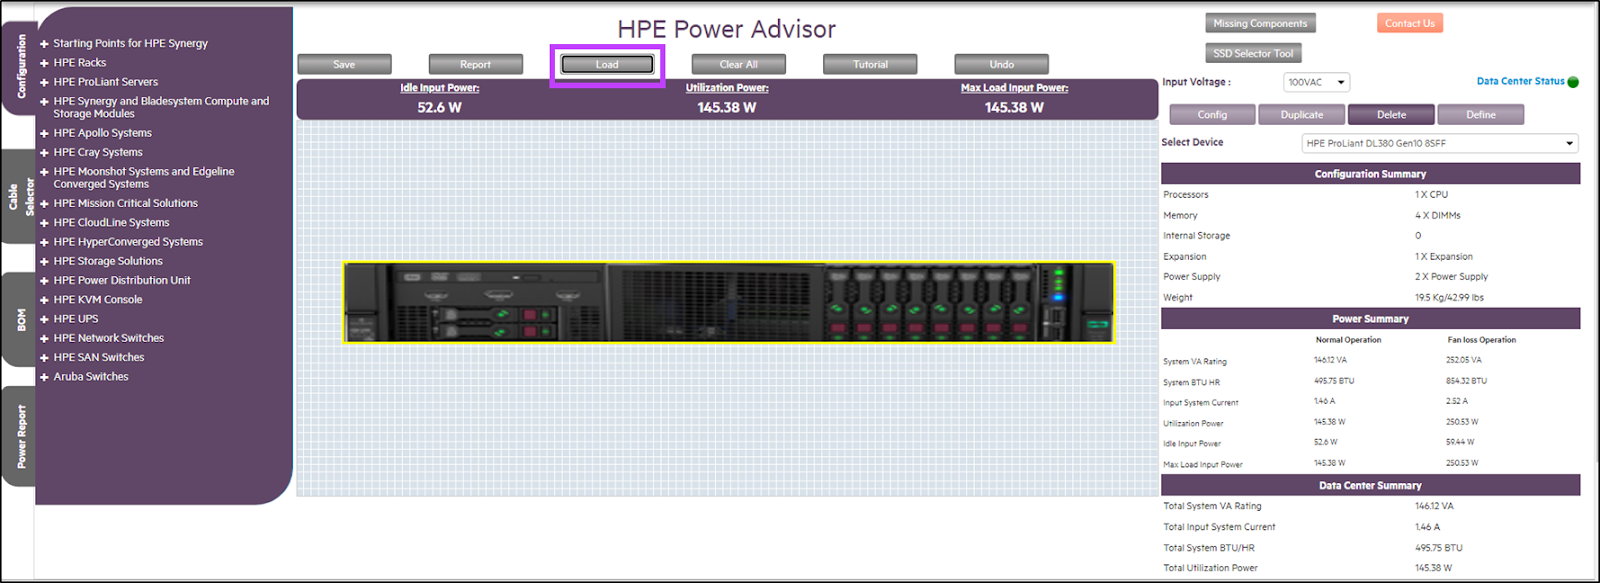This screenshot has width=1600, height=583.
Task: Click the green Data Center Status indicator
Action: pos(1573,82)
